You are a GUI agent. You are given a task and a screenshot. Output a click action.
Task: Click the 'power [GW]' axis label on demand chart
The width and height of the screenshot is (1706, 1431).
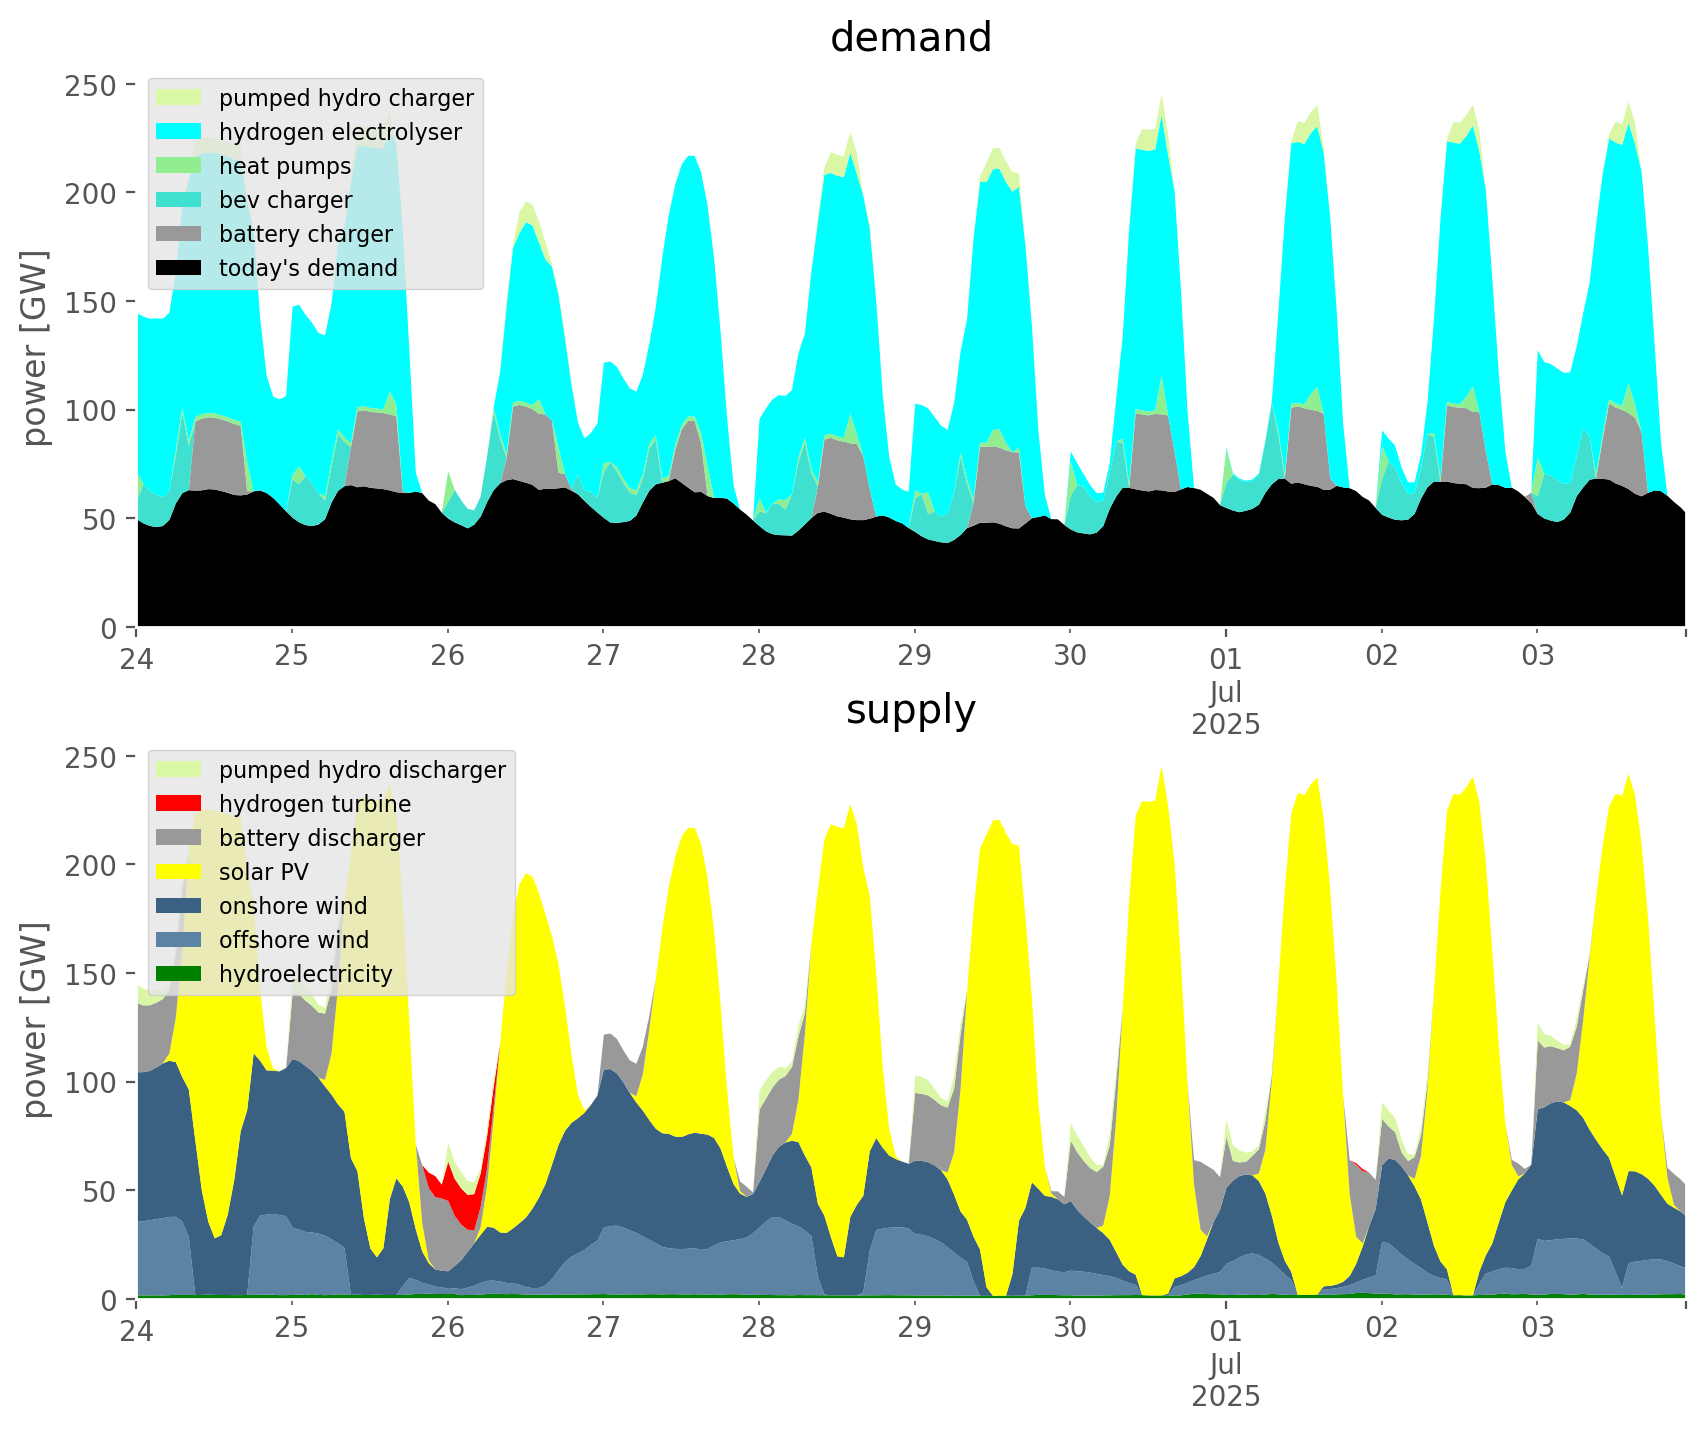click(36, 348)
